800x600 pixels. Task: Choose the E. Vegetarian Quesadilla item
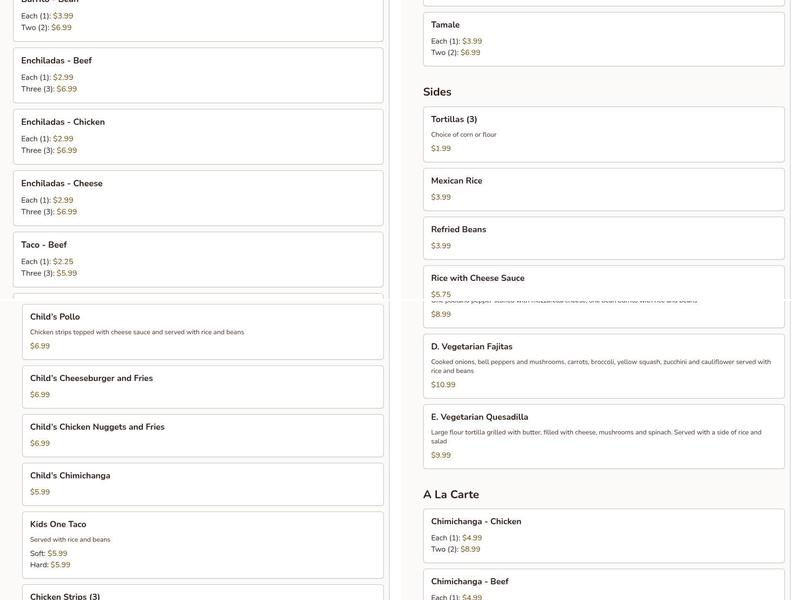tap(603, 436)
